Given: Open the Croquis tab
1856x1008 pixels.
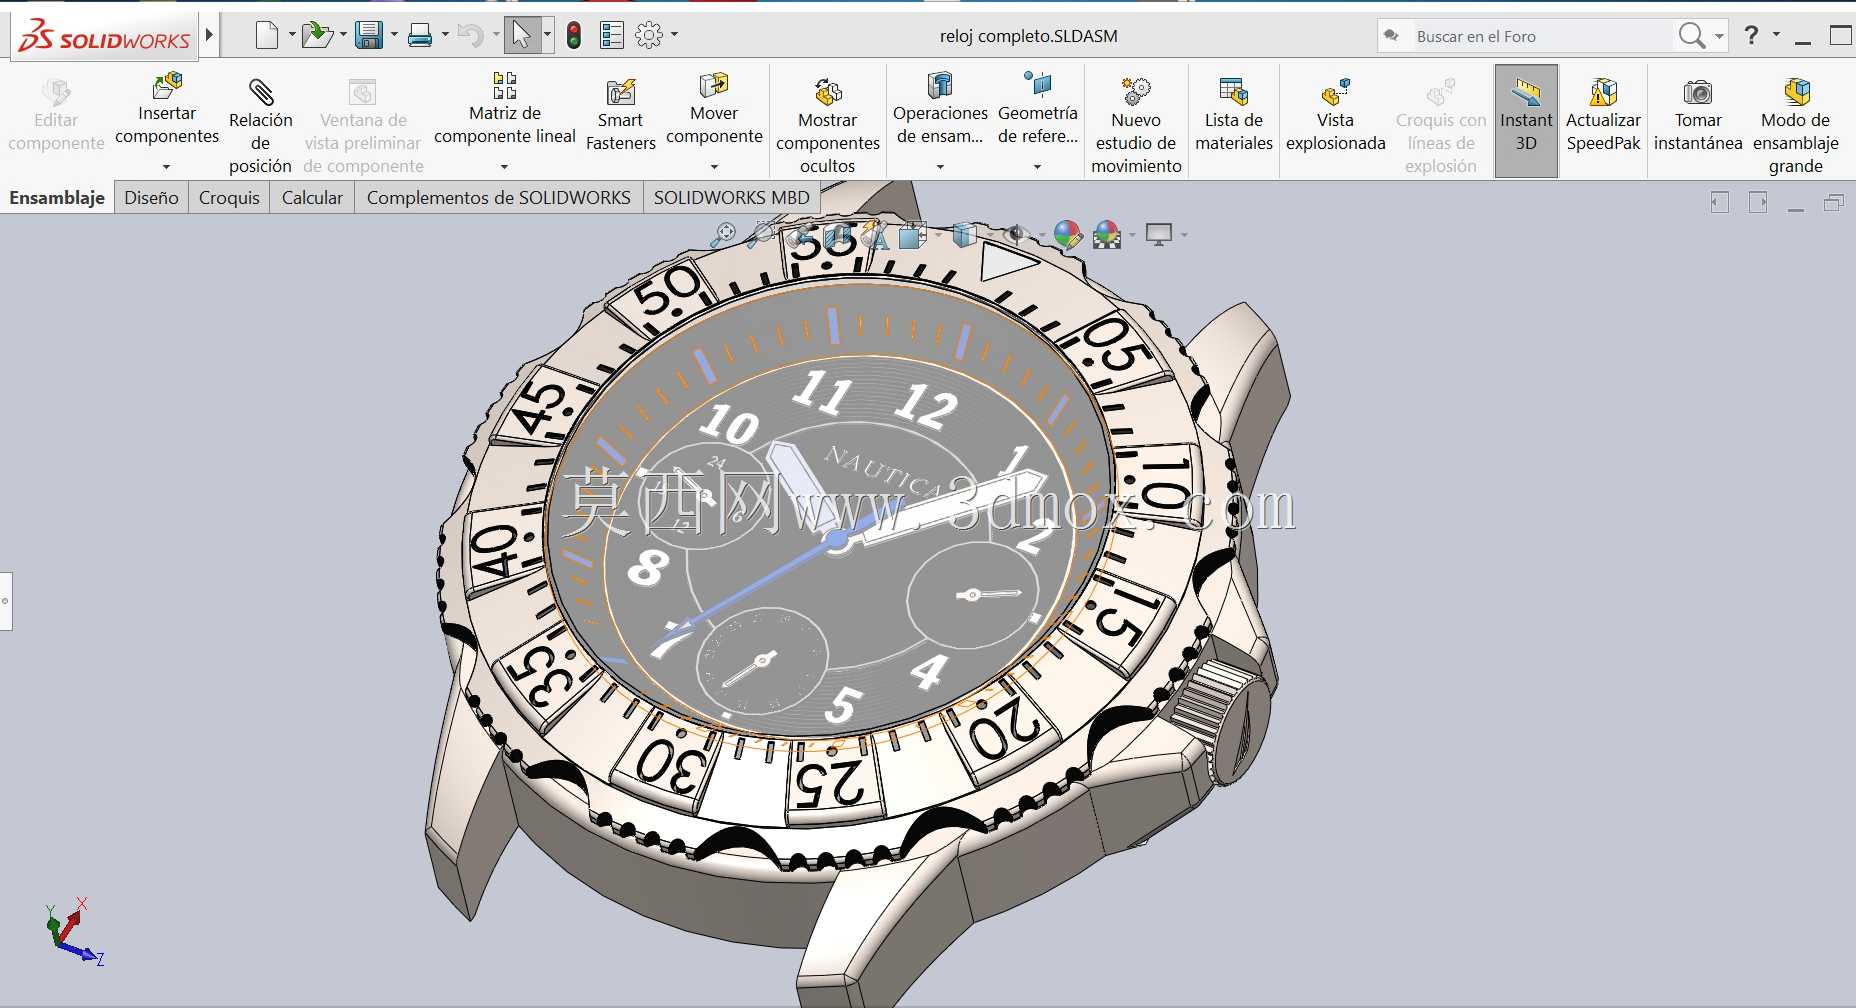Looking at the screenshot, I should 229,198.
